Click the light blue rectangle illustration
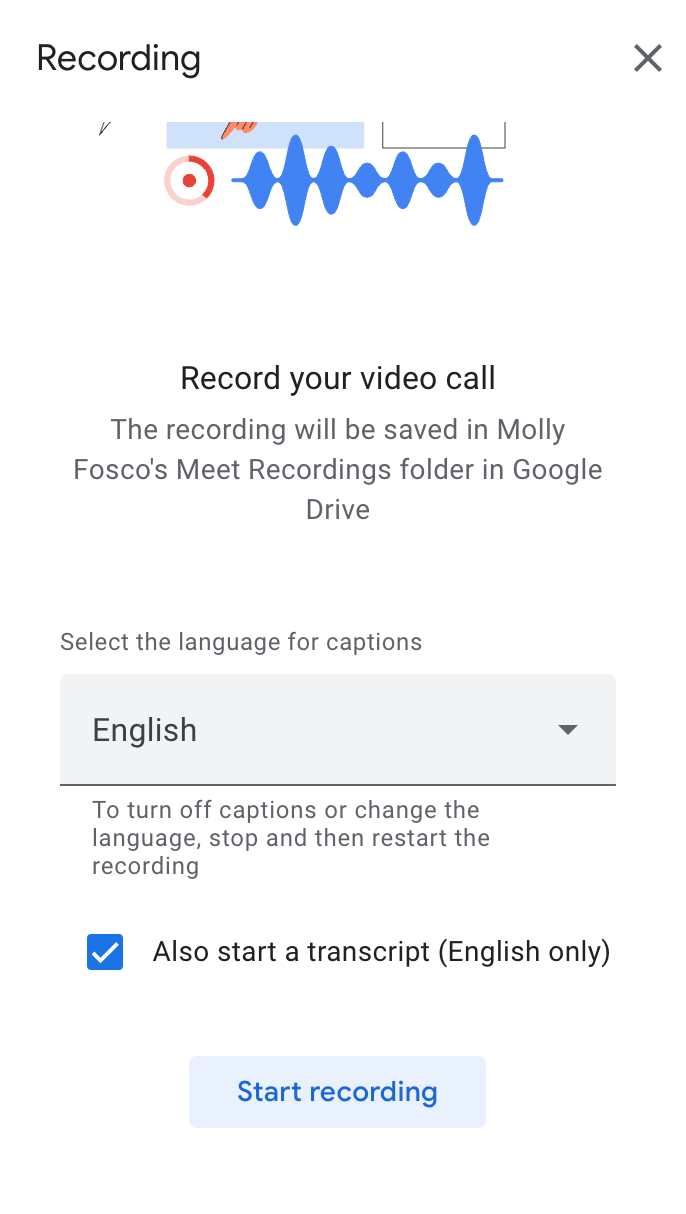The width and height of the screenshot is (686, 1214). [300, 135]
